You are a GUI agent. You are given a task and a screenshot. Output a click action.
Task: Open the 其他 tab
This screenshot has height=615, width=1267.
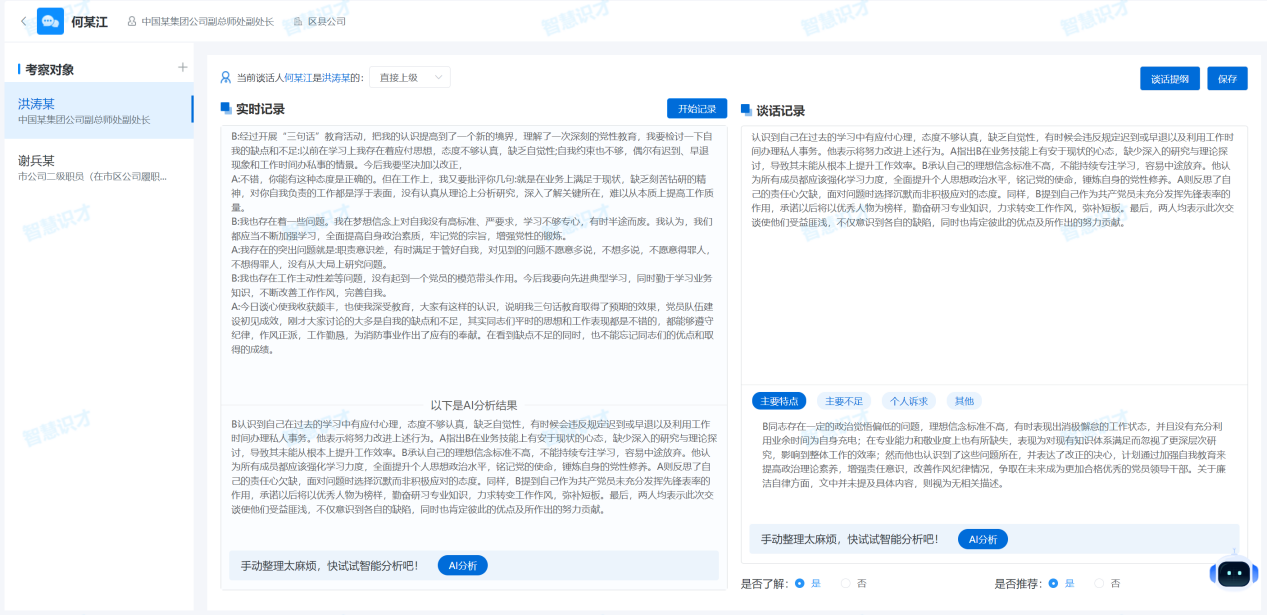963,401
